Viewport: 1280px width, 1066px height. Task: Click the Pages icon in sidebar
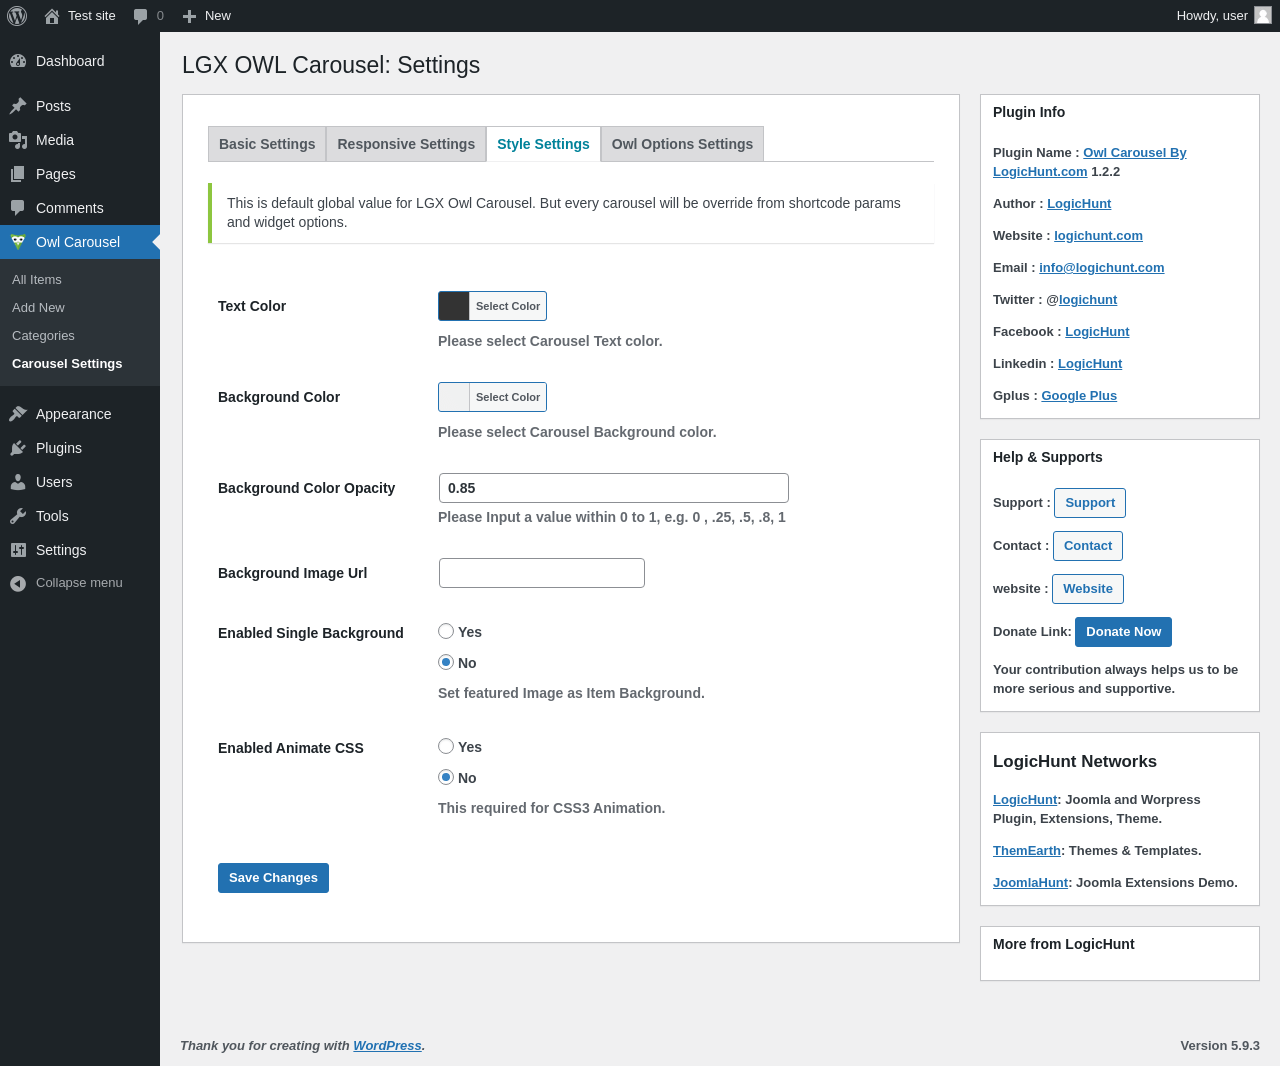click(x=18, y=174)
